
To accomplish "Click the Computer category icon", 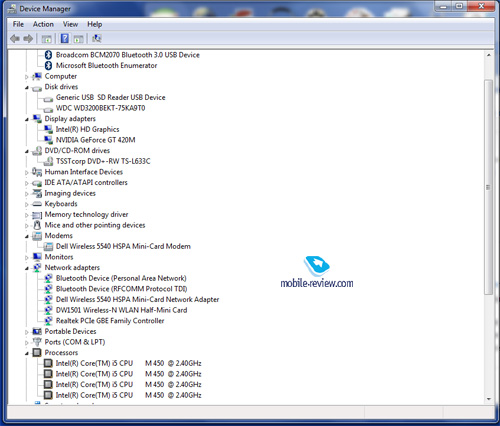I will pos(37,76).
